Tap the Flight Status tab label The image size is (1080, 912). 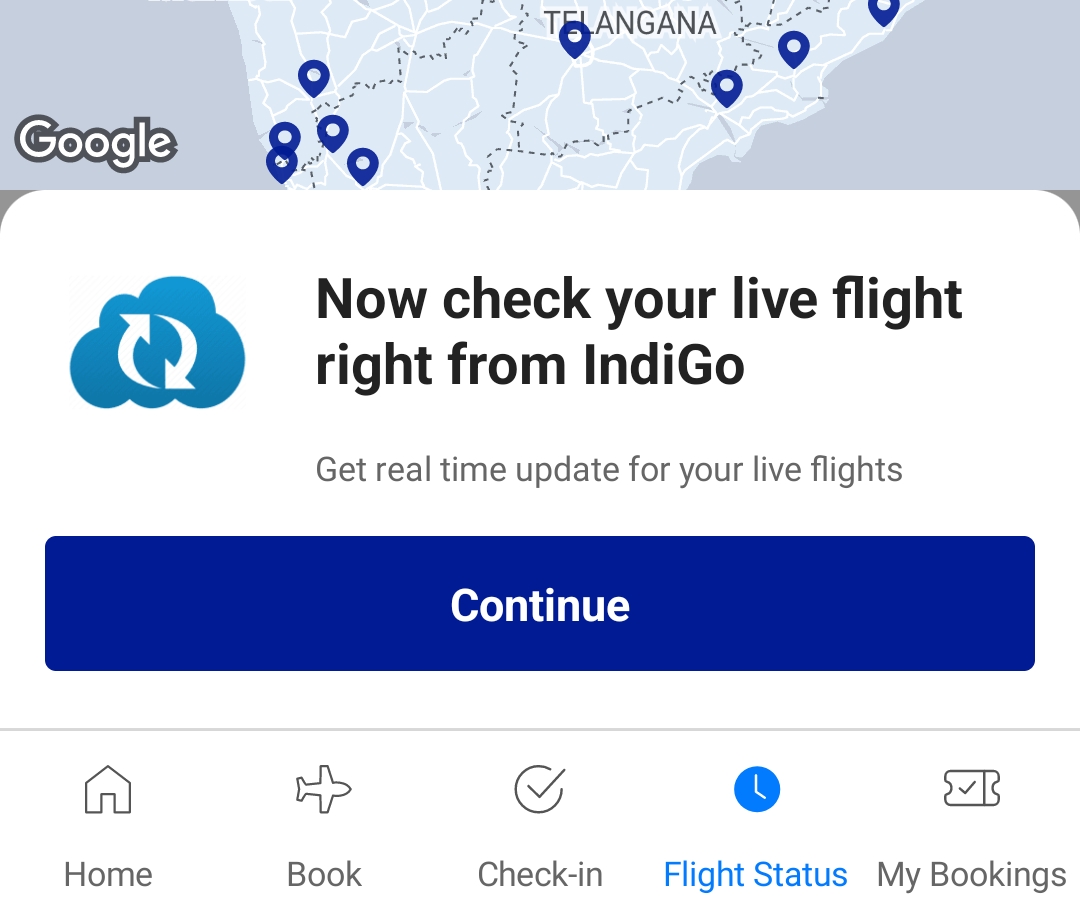[756, 874]
